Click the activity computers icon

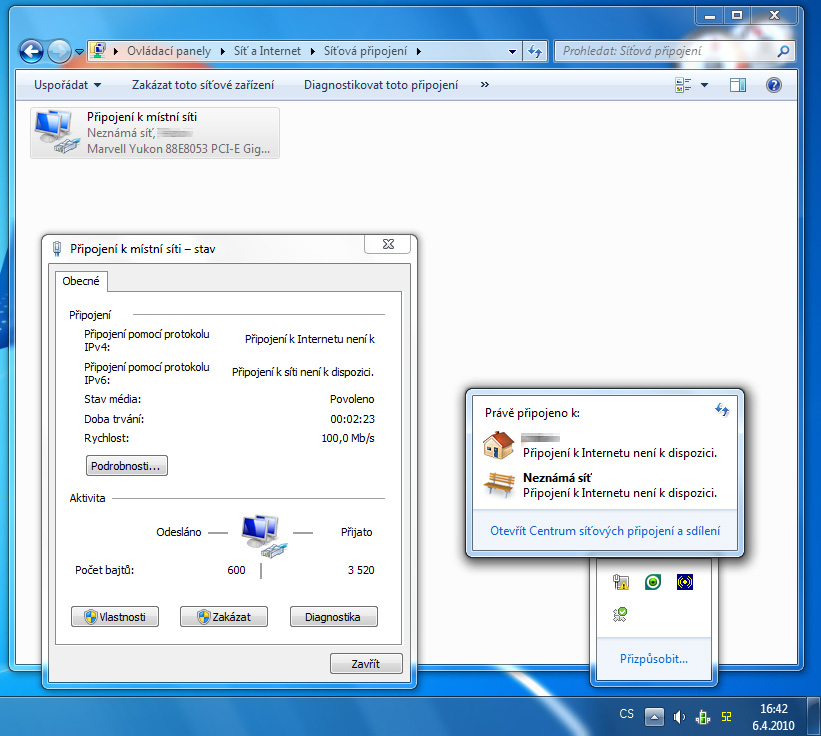click(263, 536)
